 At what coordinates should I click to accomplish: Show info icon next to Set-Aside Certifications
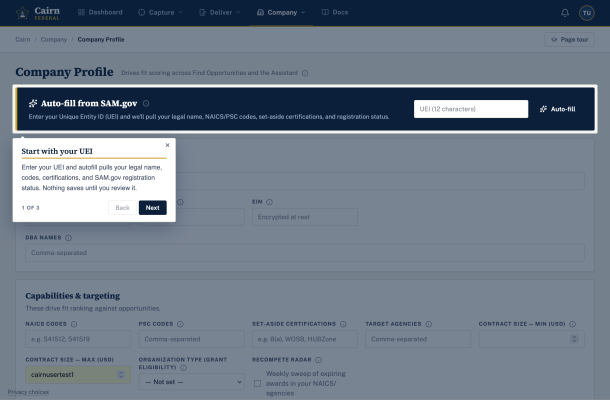[343, 324]
